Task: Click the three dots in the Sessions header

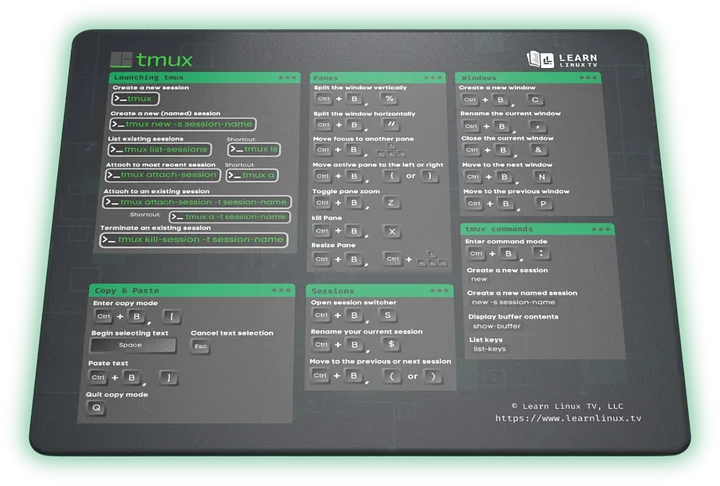Action: pos(439,290)
